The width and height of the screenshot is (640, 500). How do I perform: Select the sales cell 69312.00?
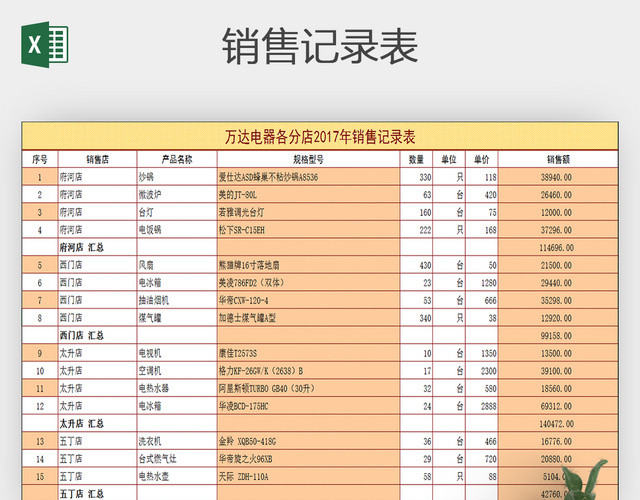[558, 406]
